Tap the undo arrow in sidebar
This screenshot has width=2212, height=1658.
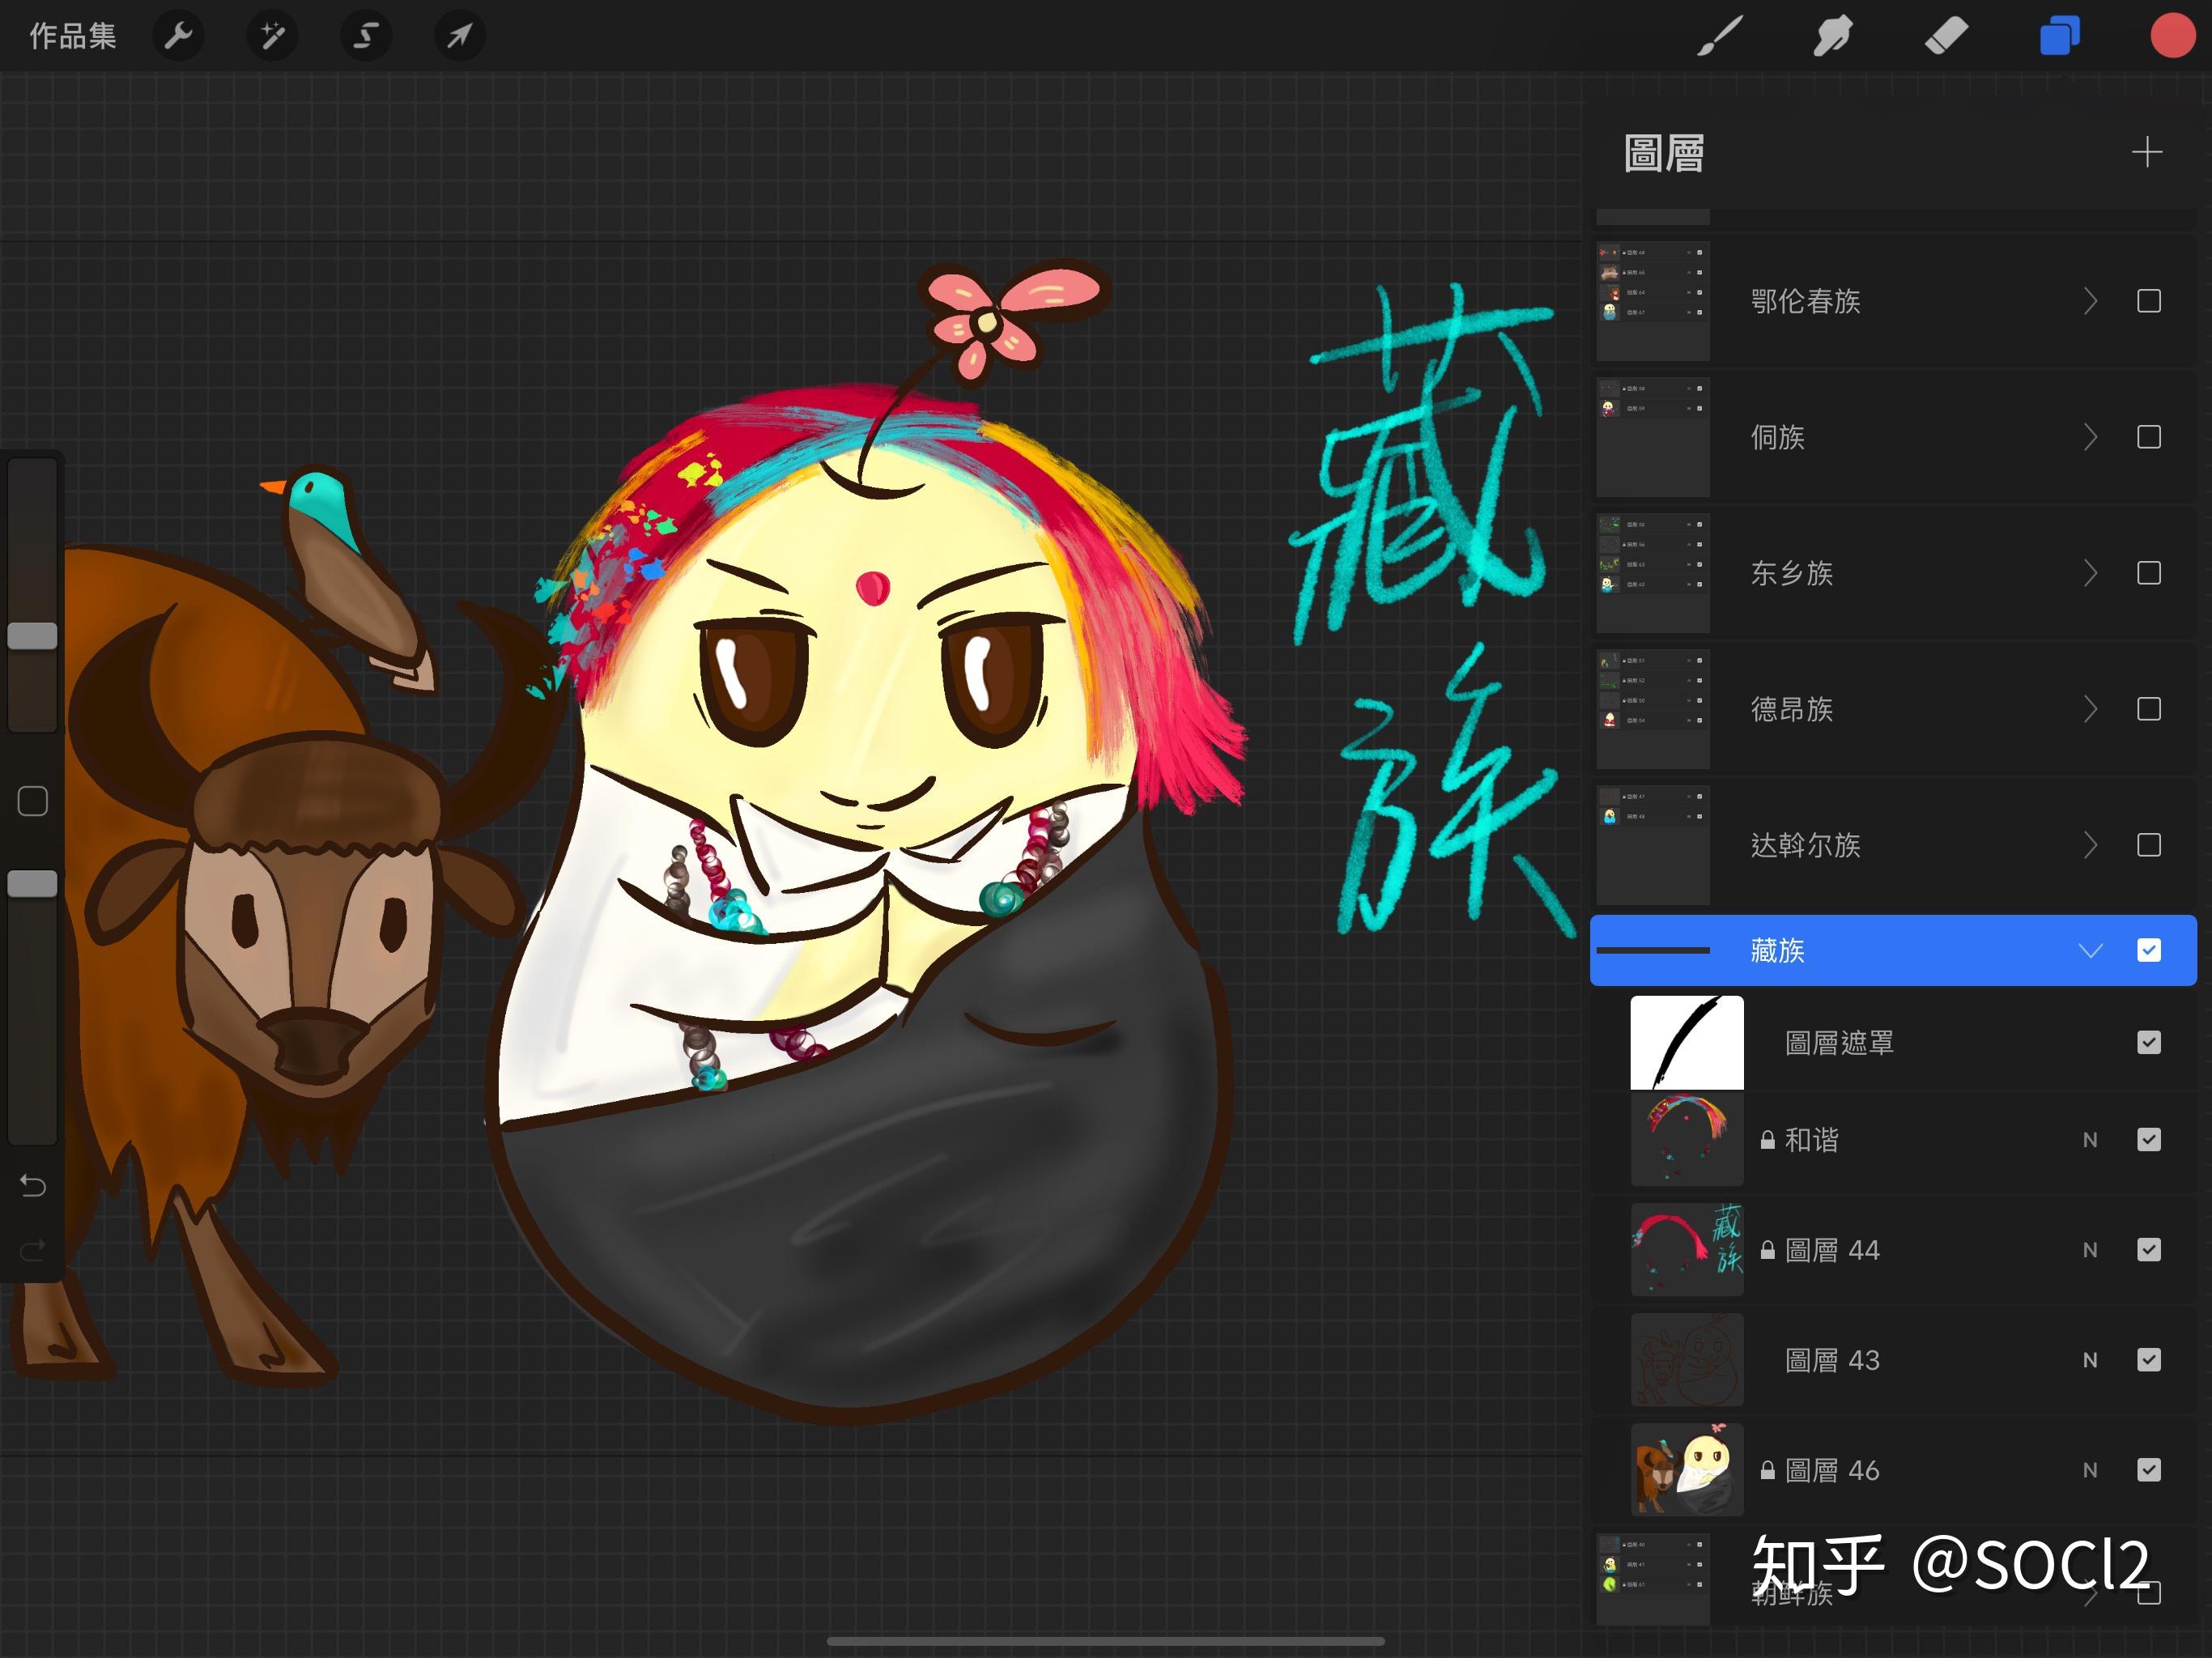click(33, 1186)
